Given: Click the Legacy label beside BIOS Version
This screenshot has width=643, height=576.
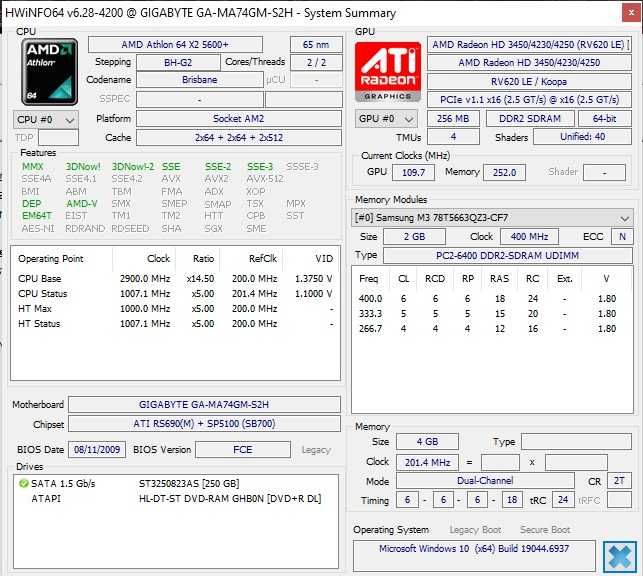Looking at the screenshot, I should tap(316, 450).
